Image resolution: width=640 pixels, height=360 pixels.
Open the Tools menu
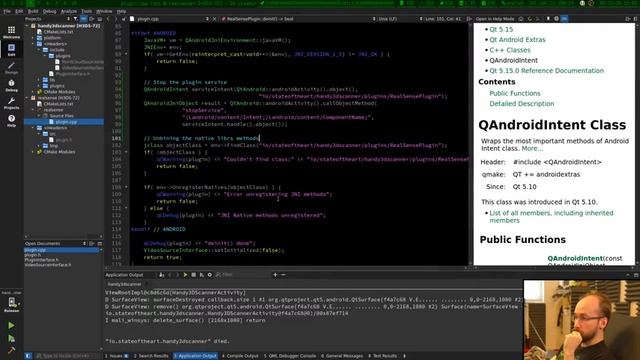87,11
